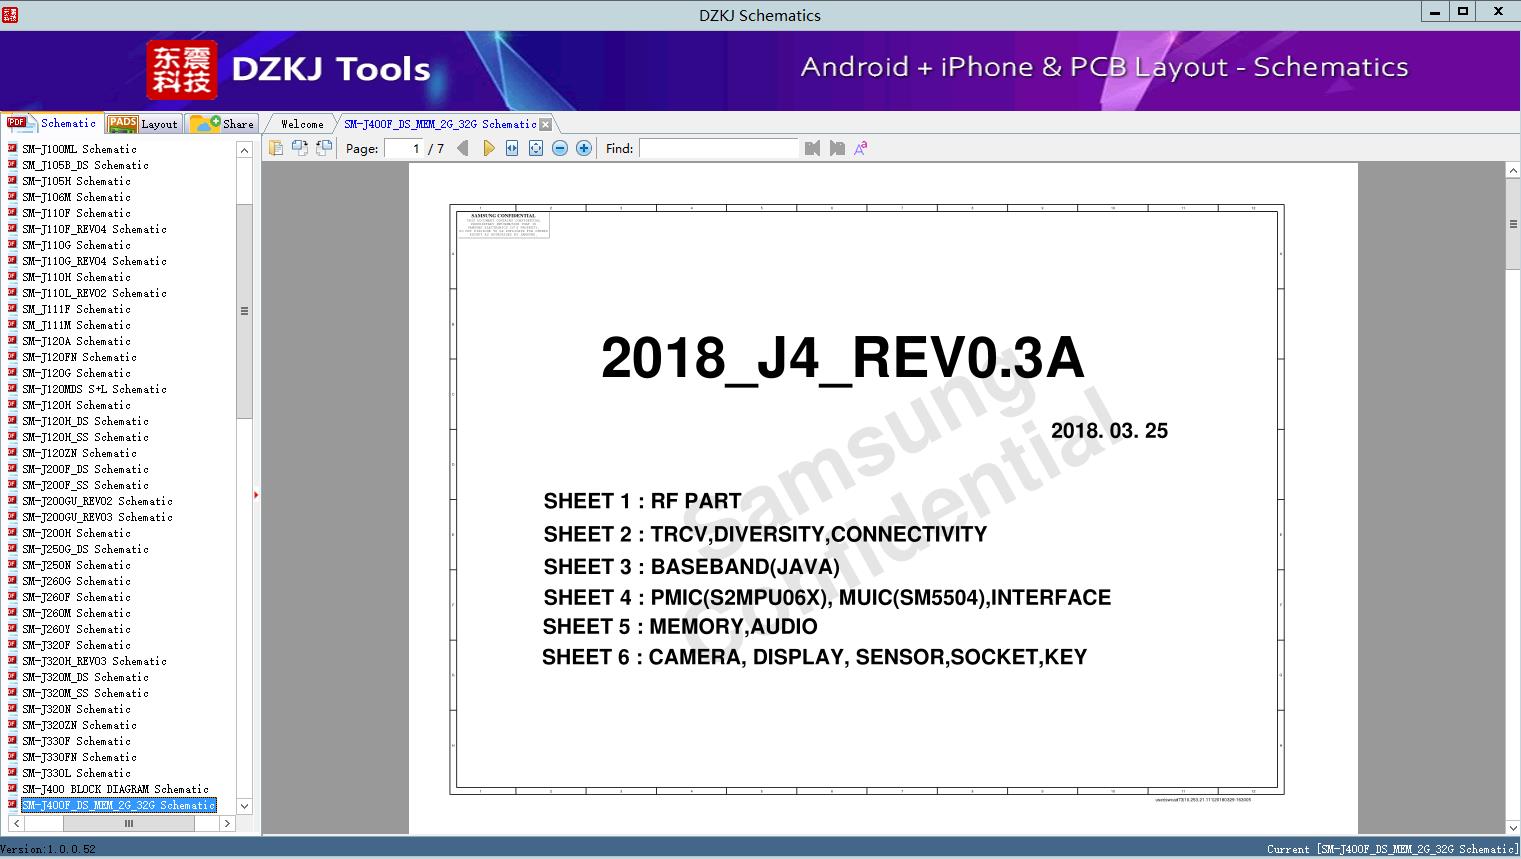Select SM-J200GU_REV02 Schematic entry
Screen dimensions: 1521x859
97,501
